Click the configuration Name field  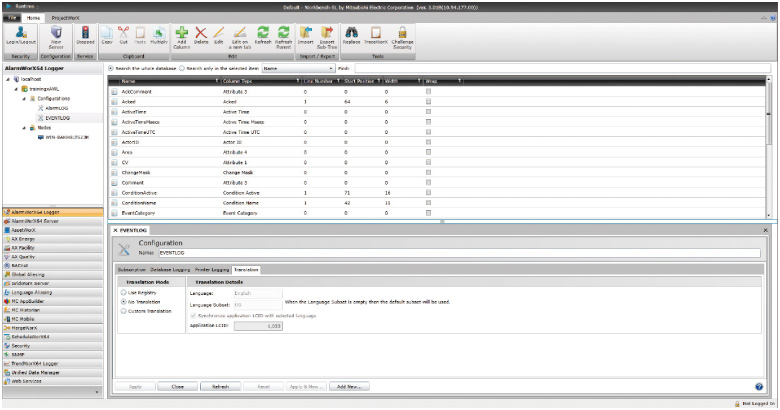[x=459, y=253]
